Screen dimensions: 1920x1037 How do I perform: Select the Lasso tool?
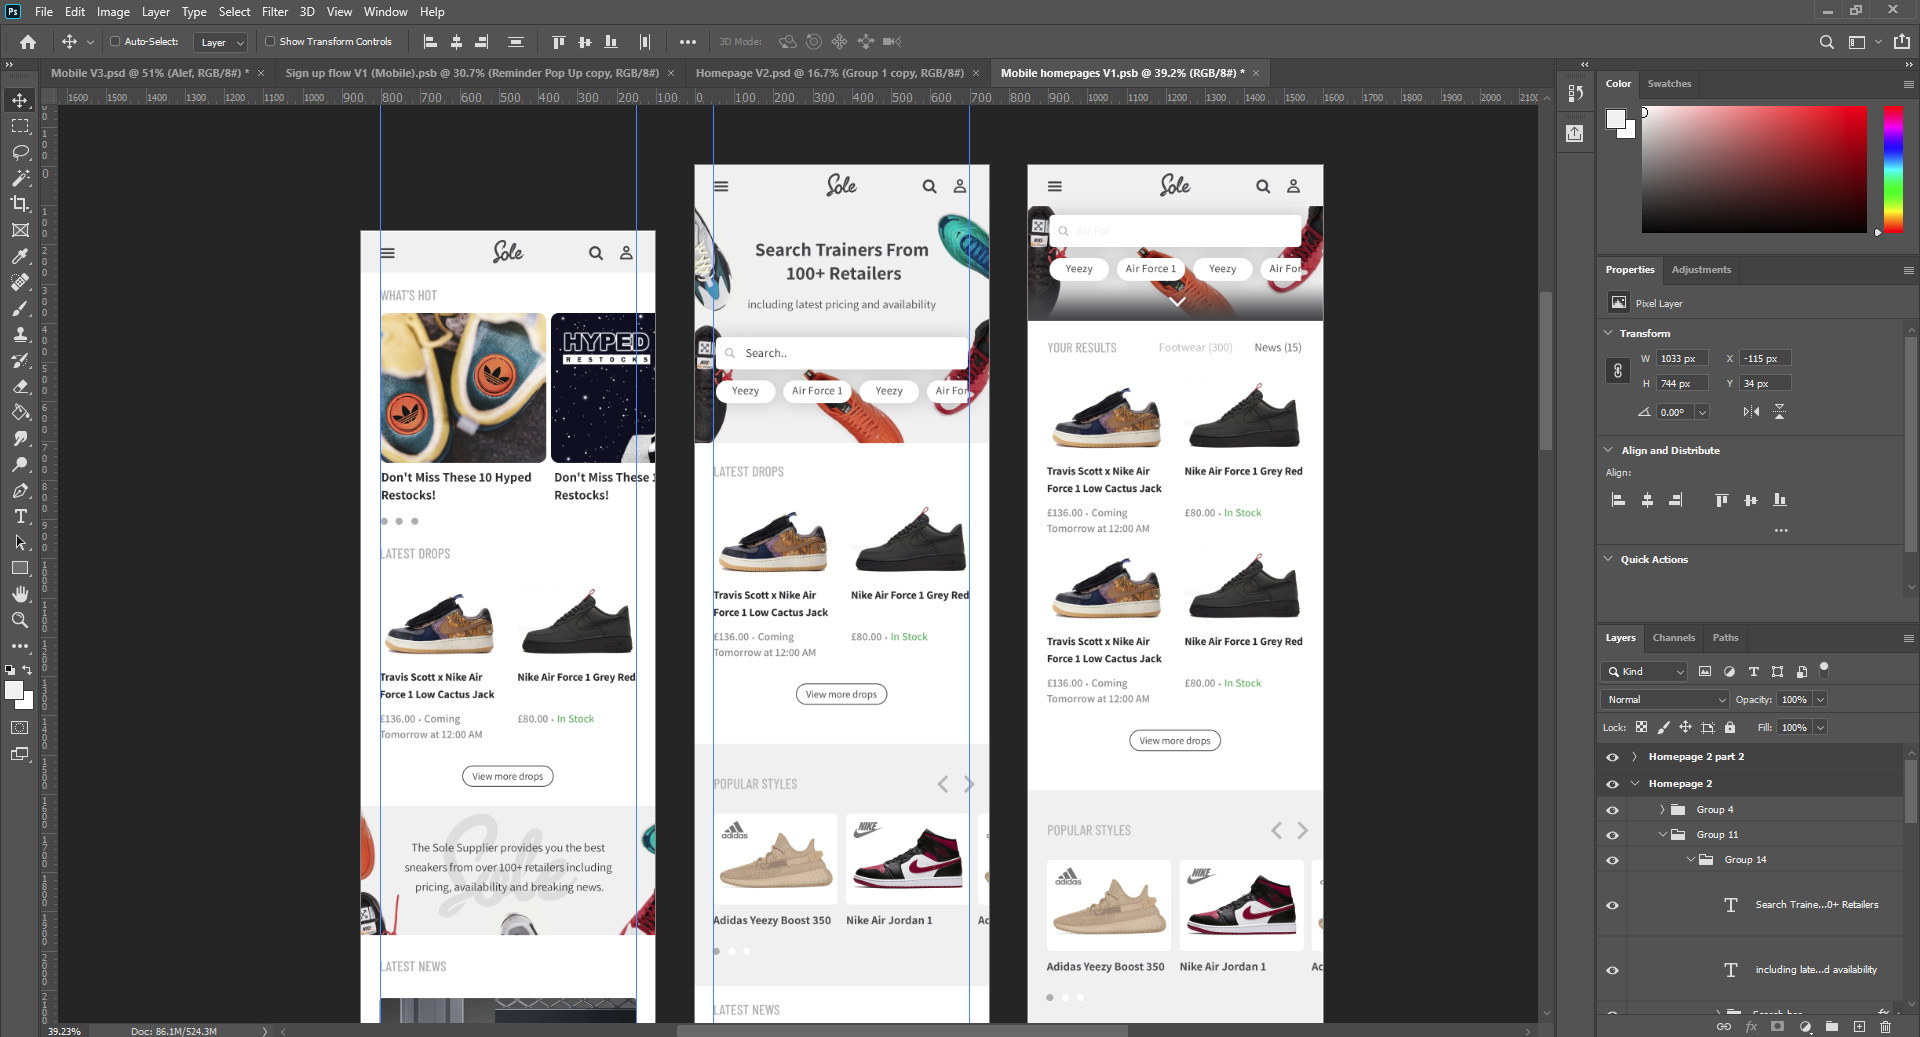click(x=20, y=152)
